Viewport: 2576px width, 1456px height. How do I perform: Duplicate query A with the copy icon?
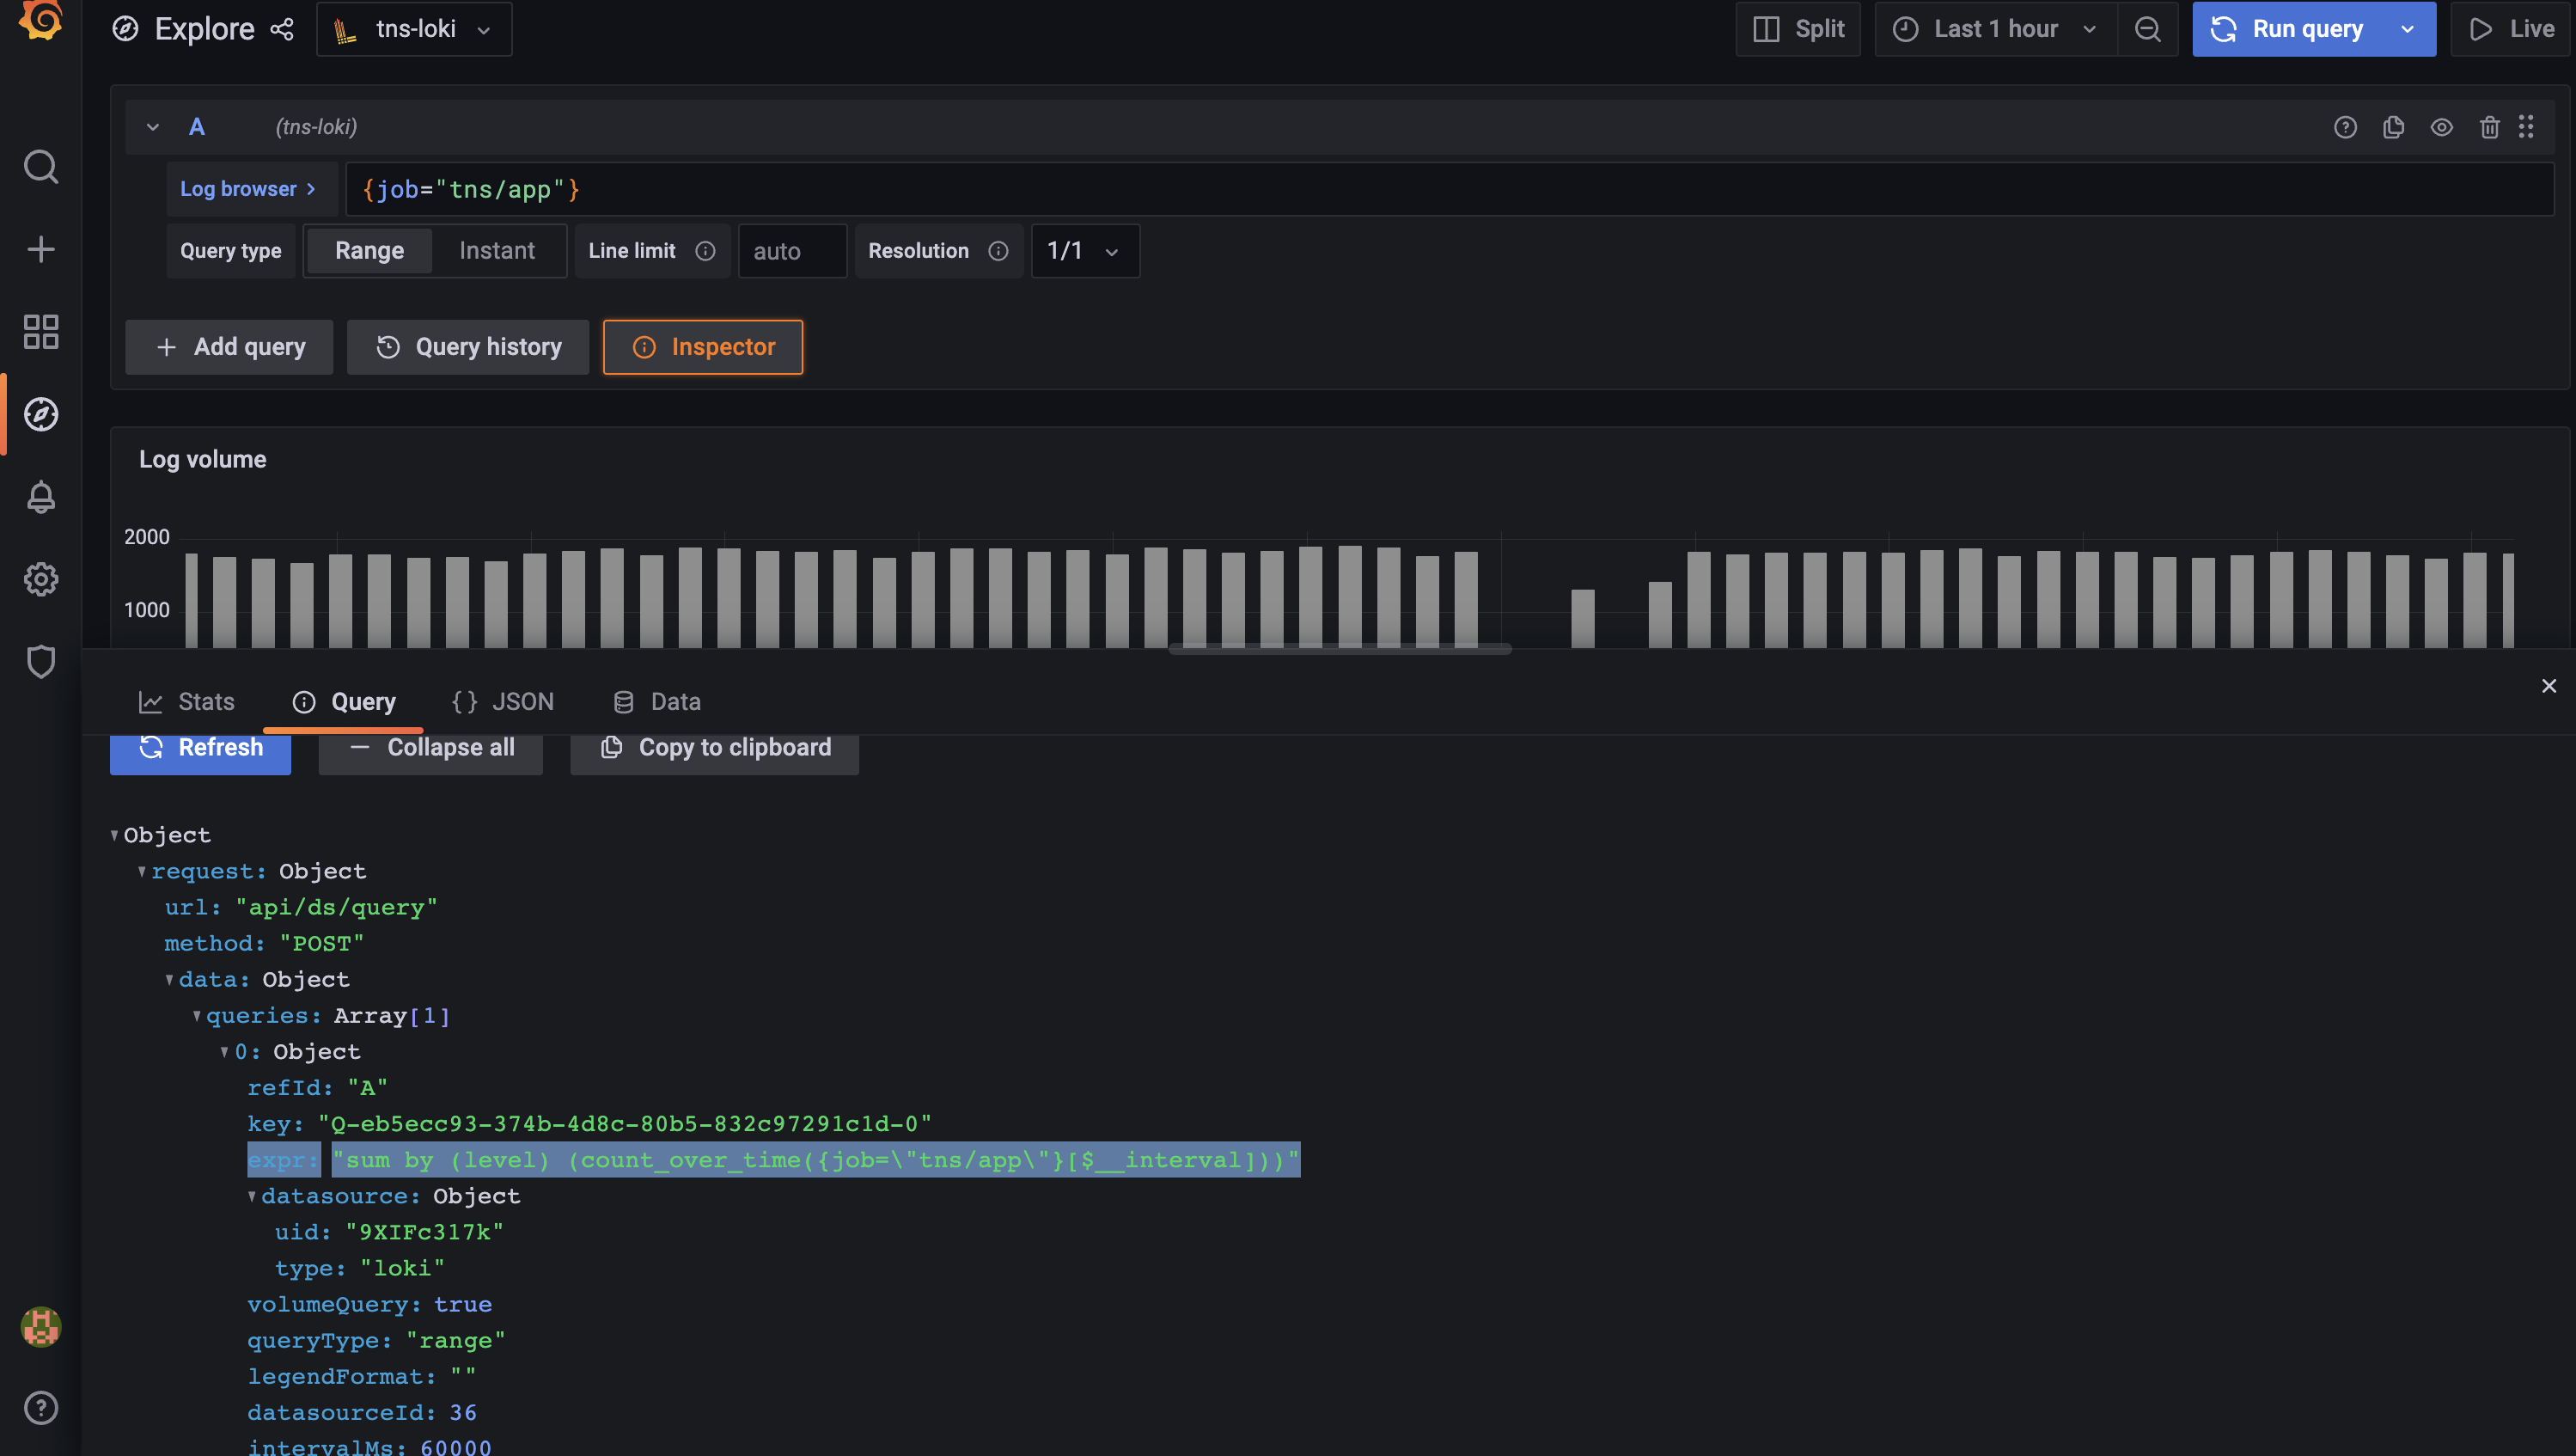2393,127
